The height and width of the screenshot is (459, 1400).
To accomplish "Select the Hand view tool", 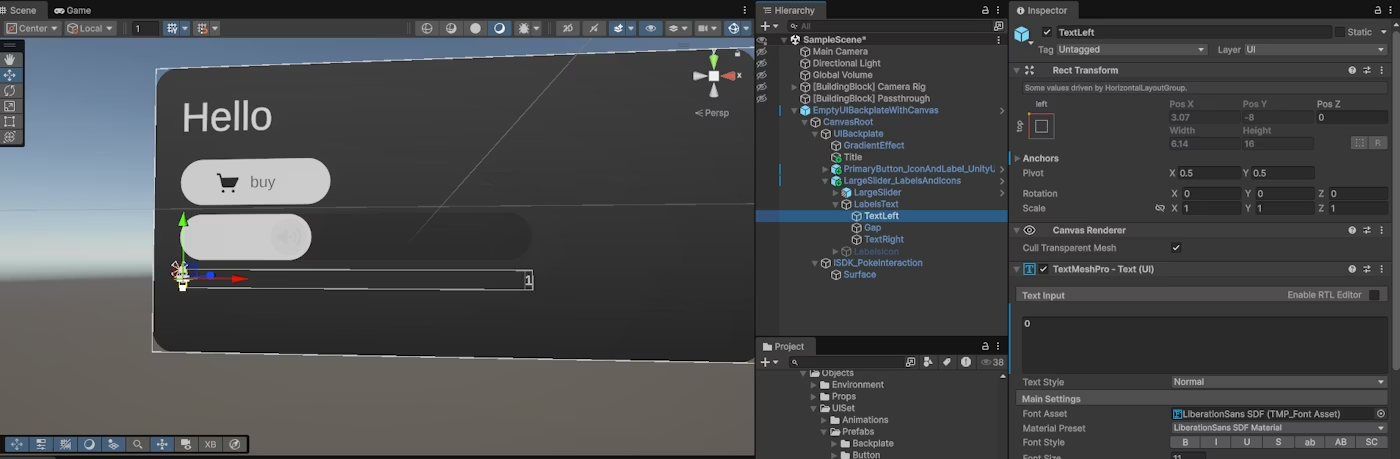I will (x=10, y=60).
